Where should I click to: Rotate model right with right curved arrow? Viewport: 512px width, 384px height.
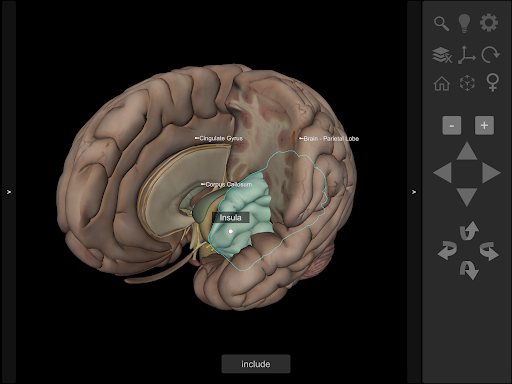point(489,251)
